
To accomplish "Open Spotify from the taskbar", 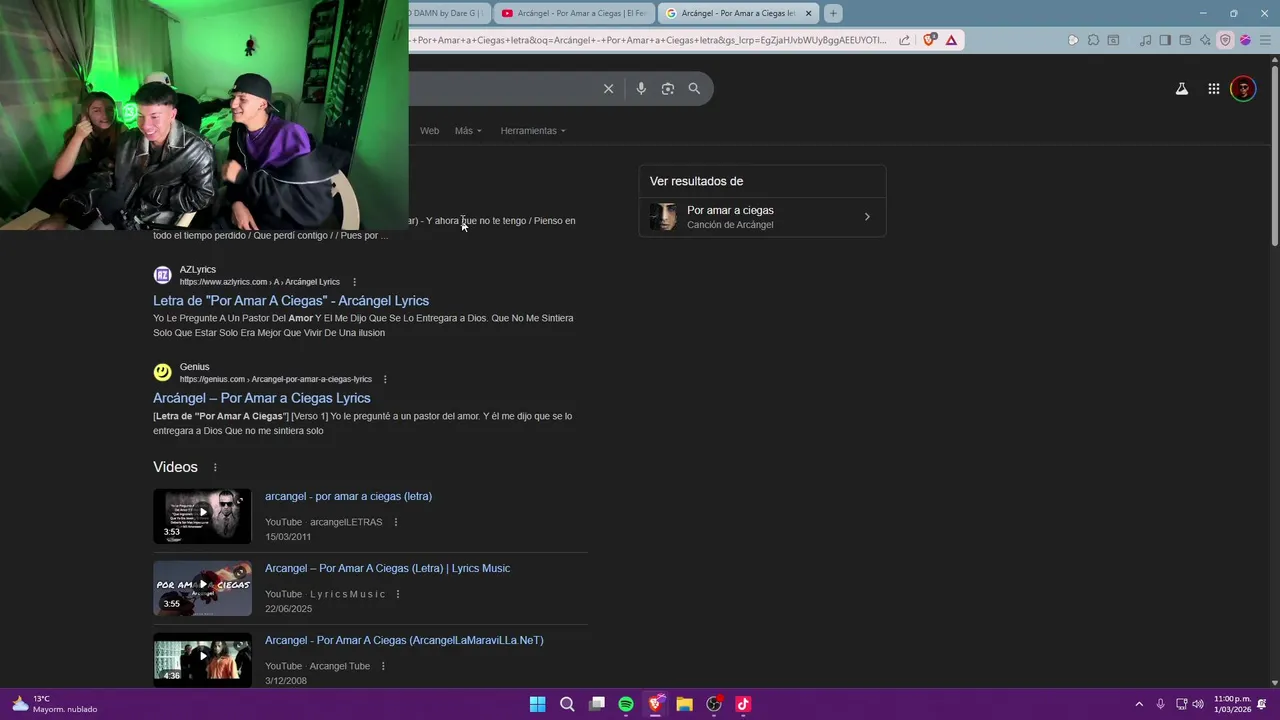I will [x=626, y=704].
